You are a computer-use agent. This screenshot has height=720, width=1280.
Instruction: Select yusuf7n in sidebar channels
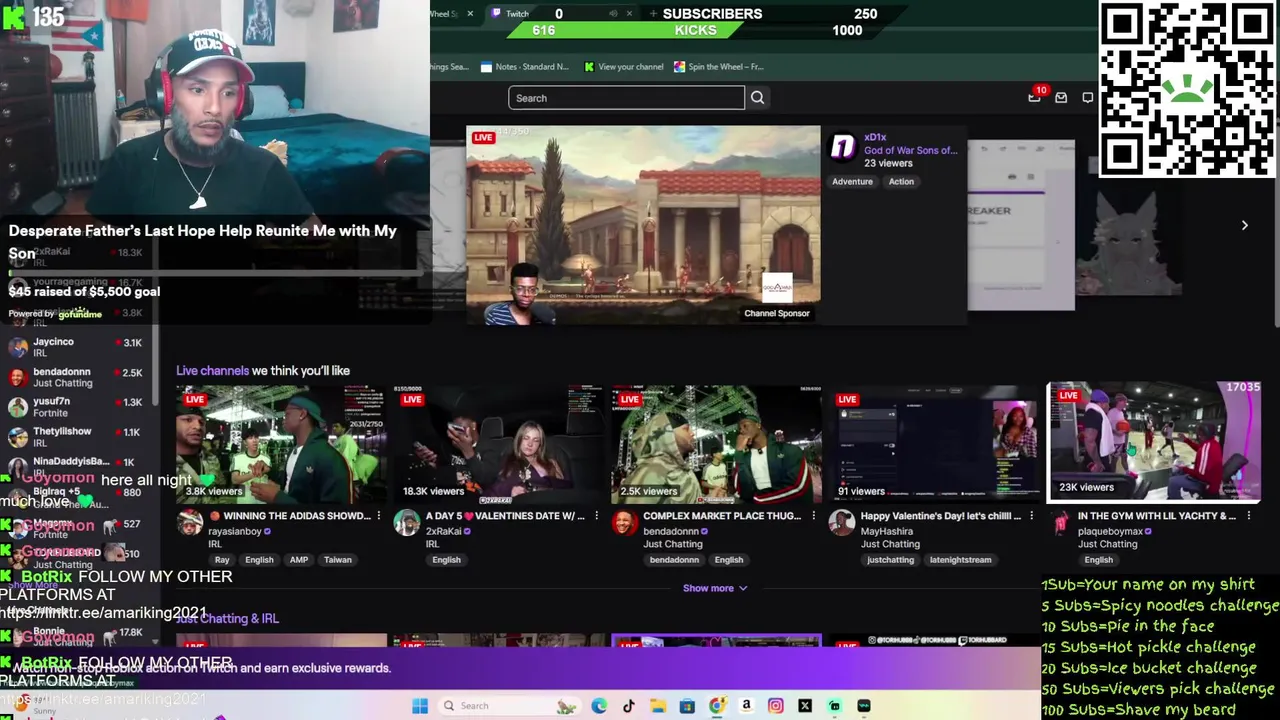76,407
